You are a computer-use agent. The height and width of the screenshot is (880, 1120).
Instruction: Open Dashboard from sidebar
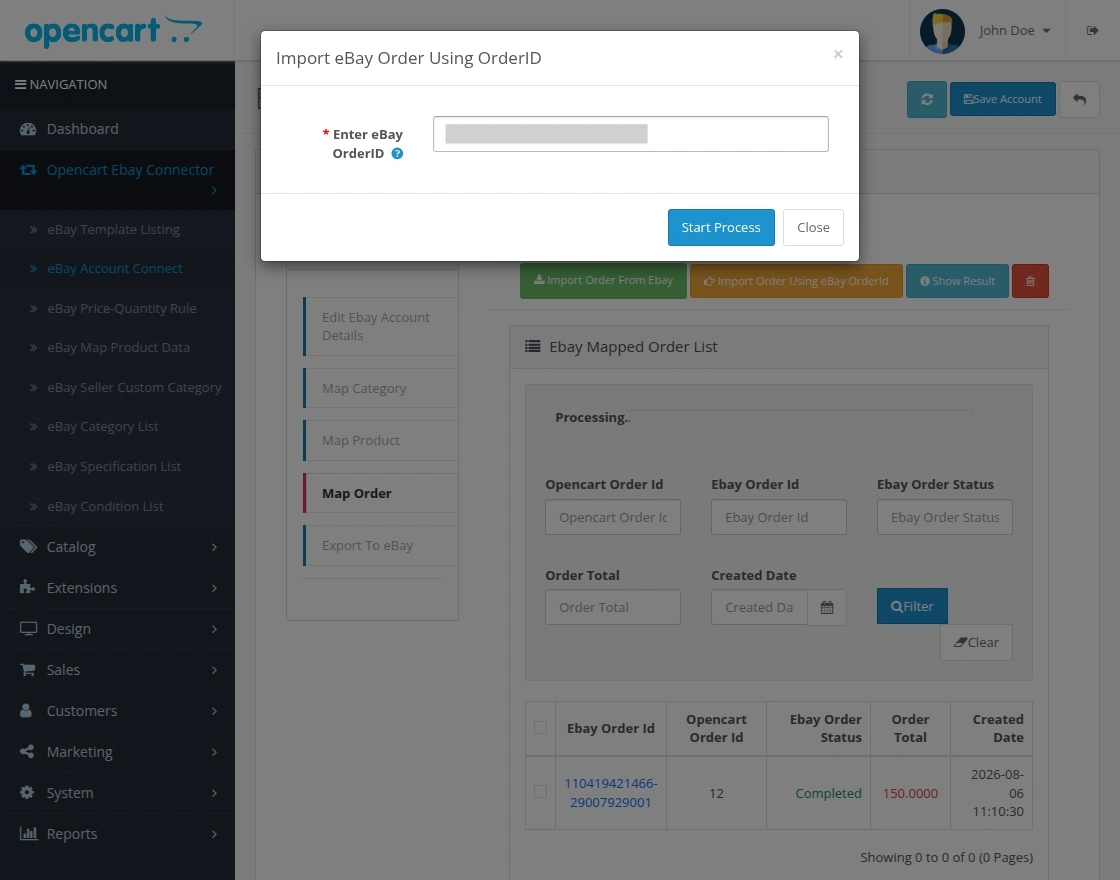(117, 129)
